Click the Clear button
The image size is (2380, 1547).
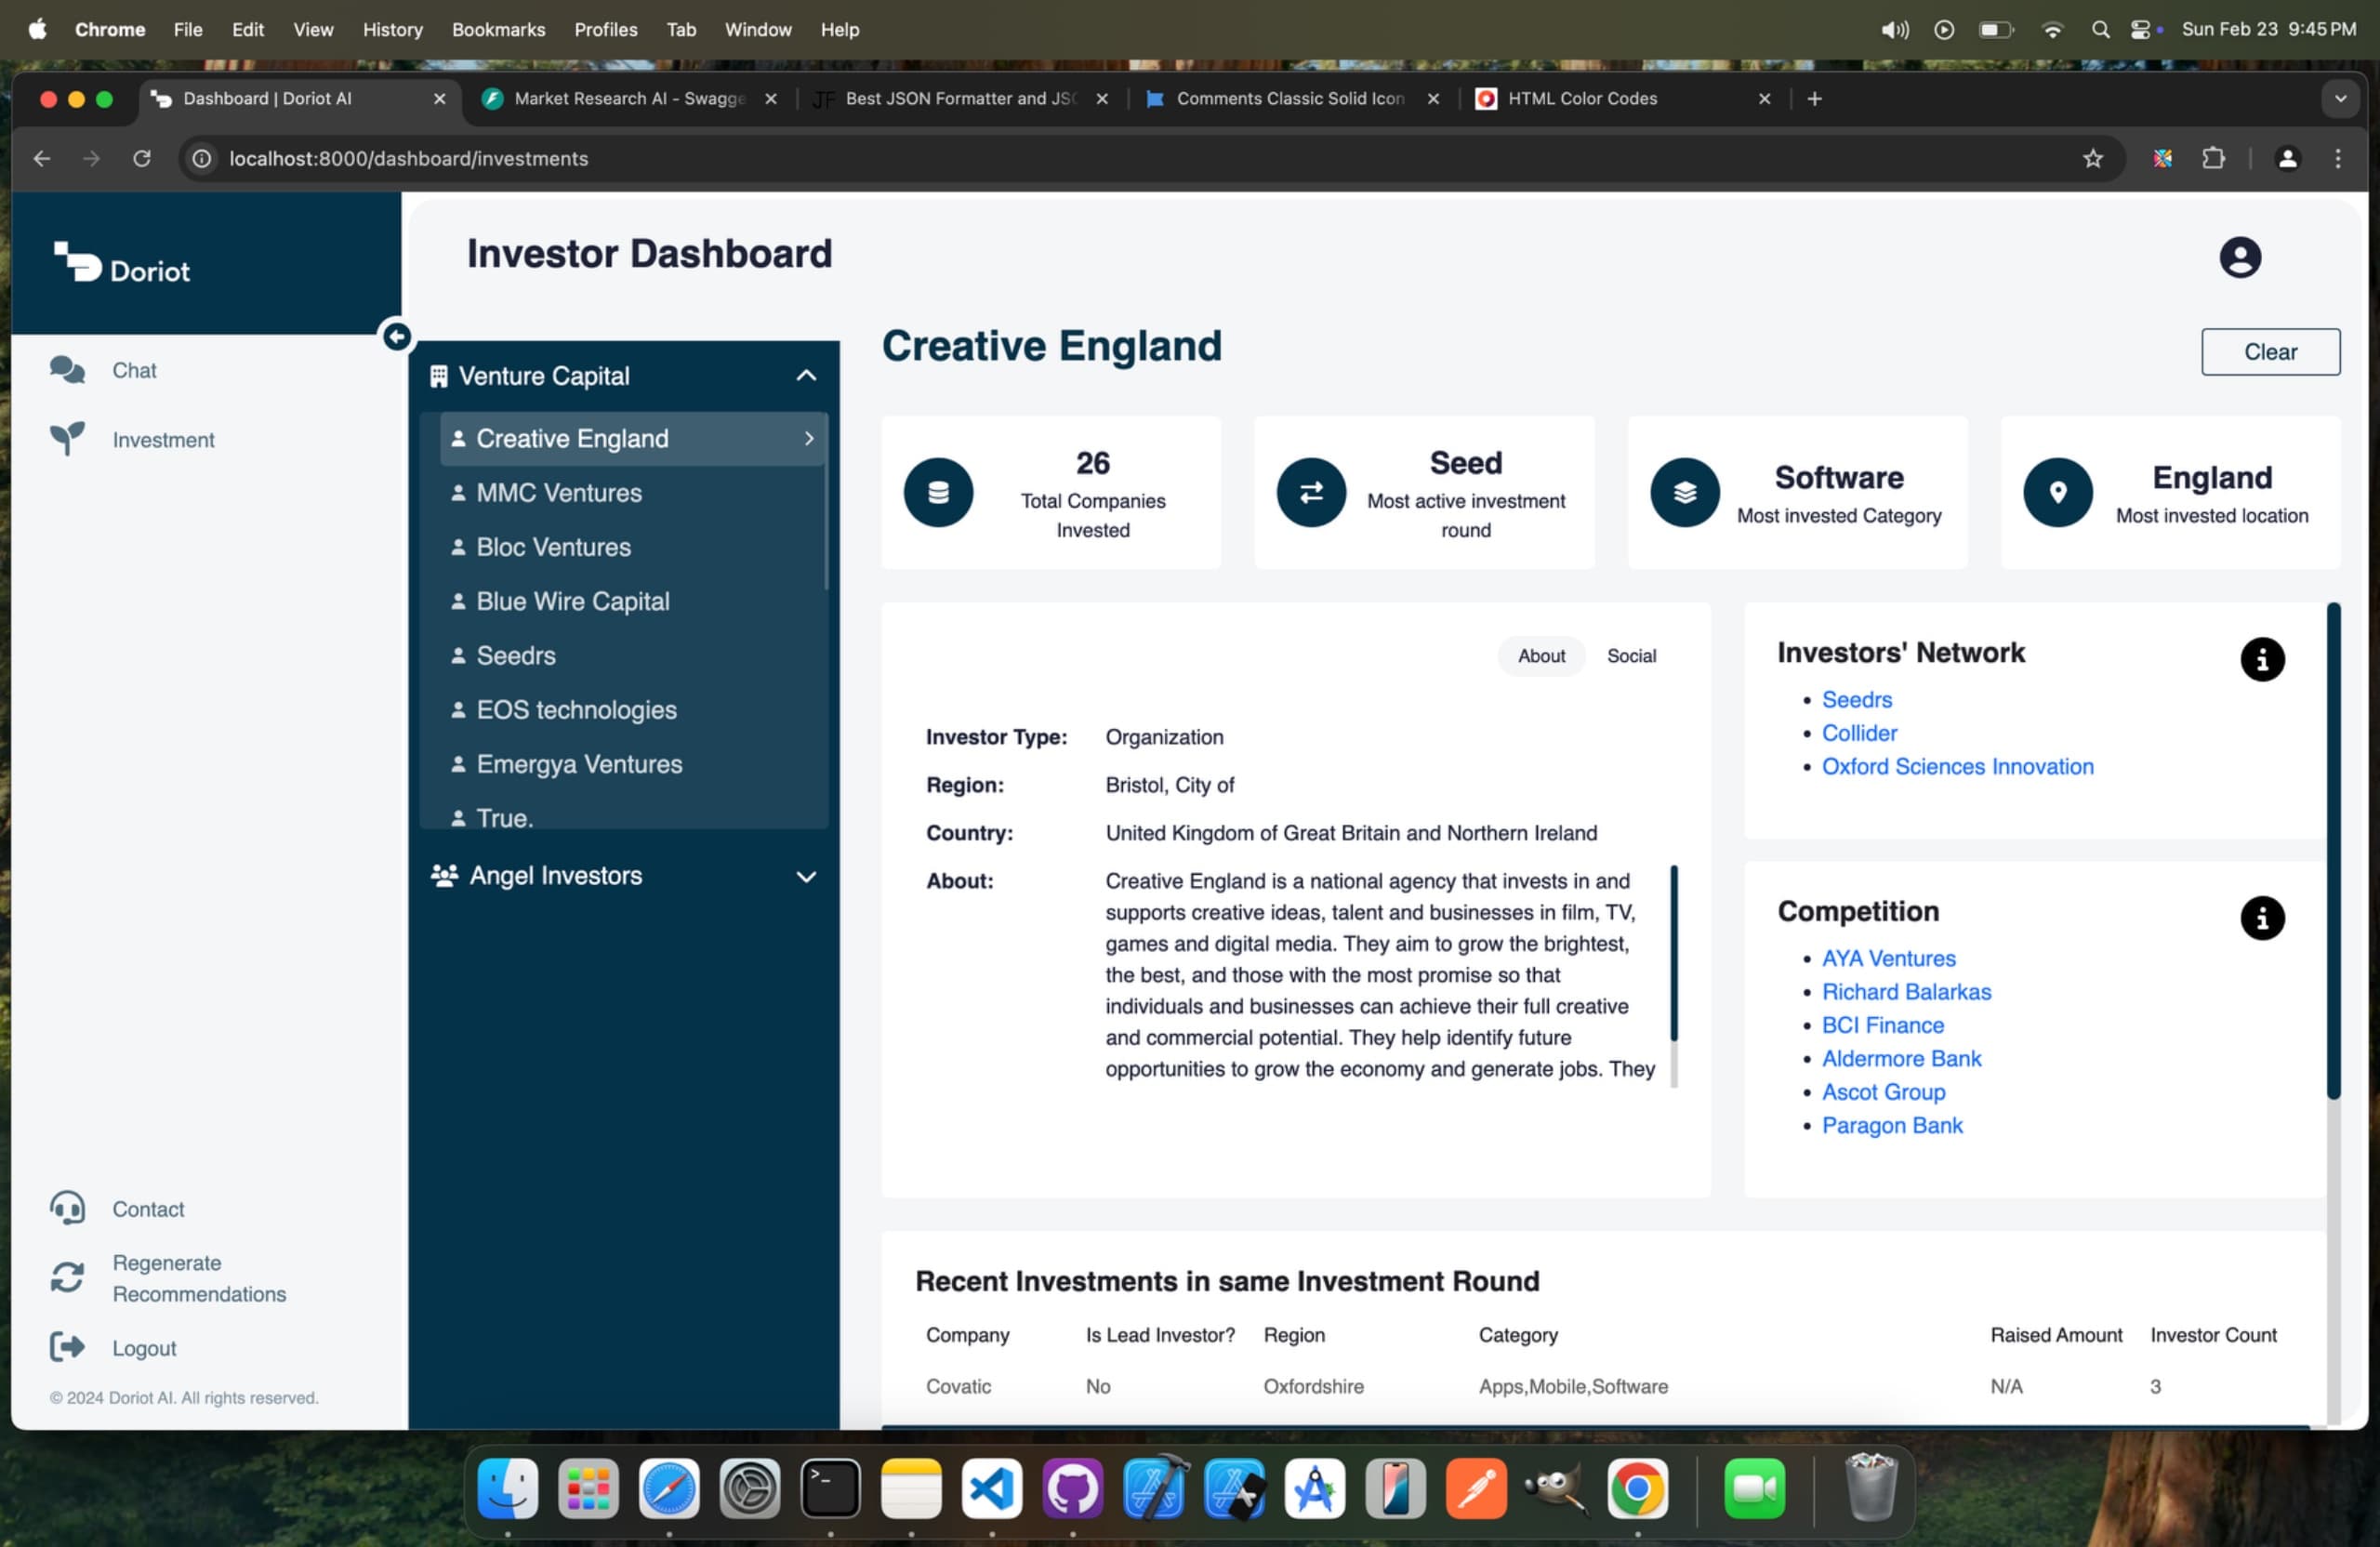click(x=2270, y=351)
